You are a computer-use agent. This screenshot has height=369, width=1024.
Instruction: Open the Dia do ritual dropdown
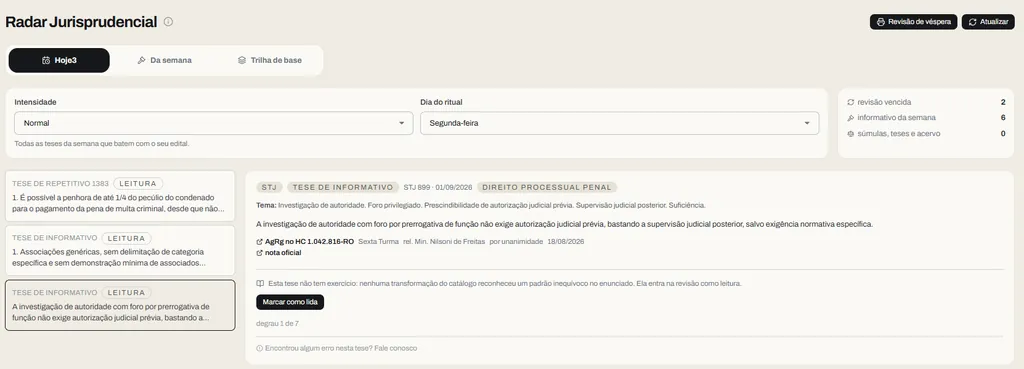tap(619, 123)
